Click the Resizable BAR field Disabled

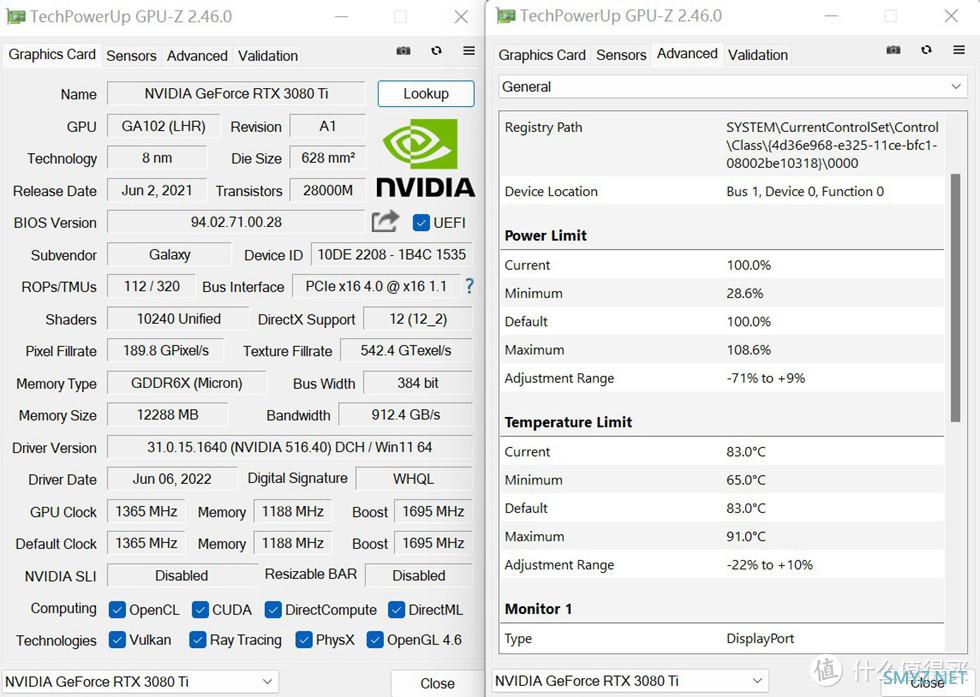click(x=419, y=576)
